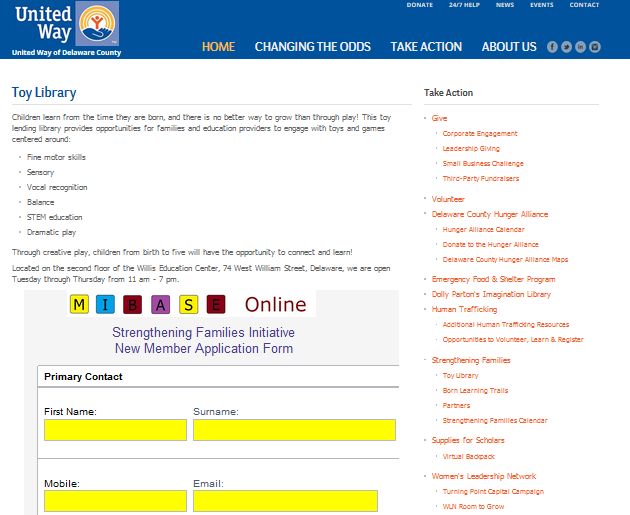Click the 'Sensory' list item
Screen dimensions: 630x515
click(40, 172)
